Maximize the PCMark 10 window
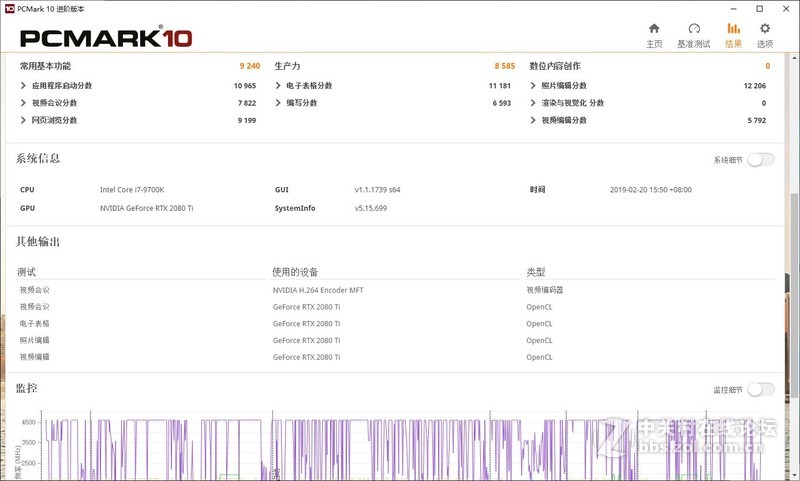This screenshot has height=481, width=800. point(760,9)
